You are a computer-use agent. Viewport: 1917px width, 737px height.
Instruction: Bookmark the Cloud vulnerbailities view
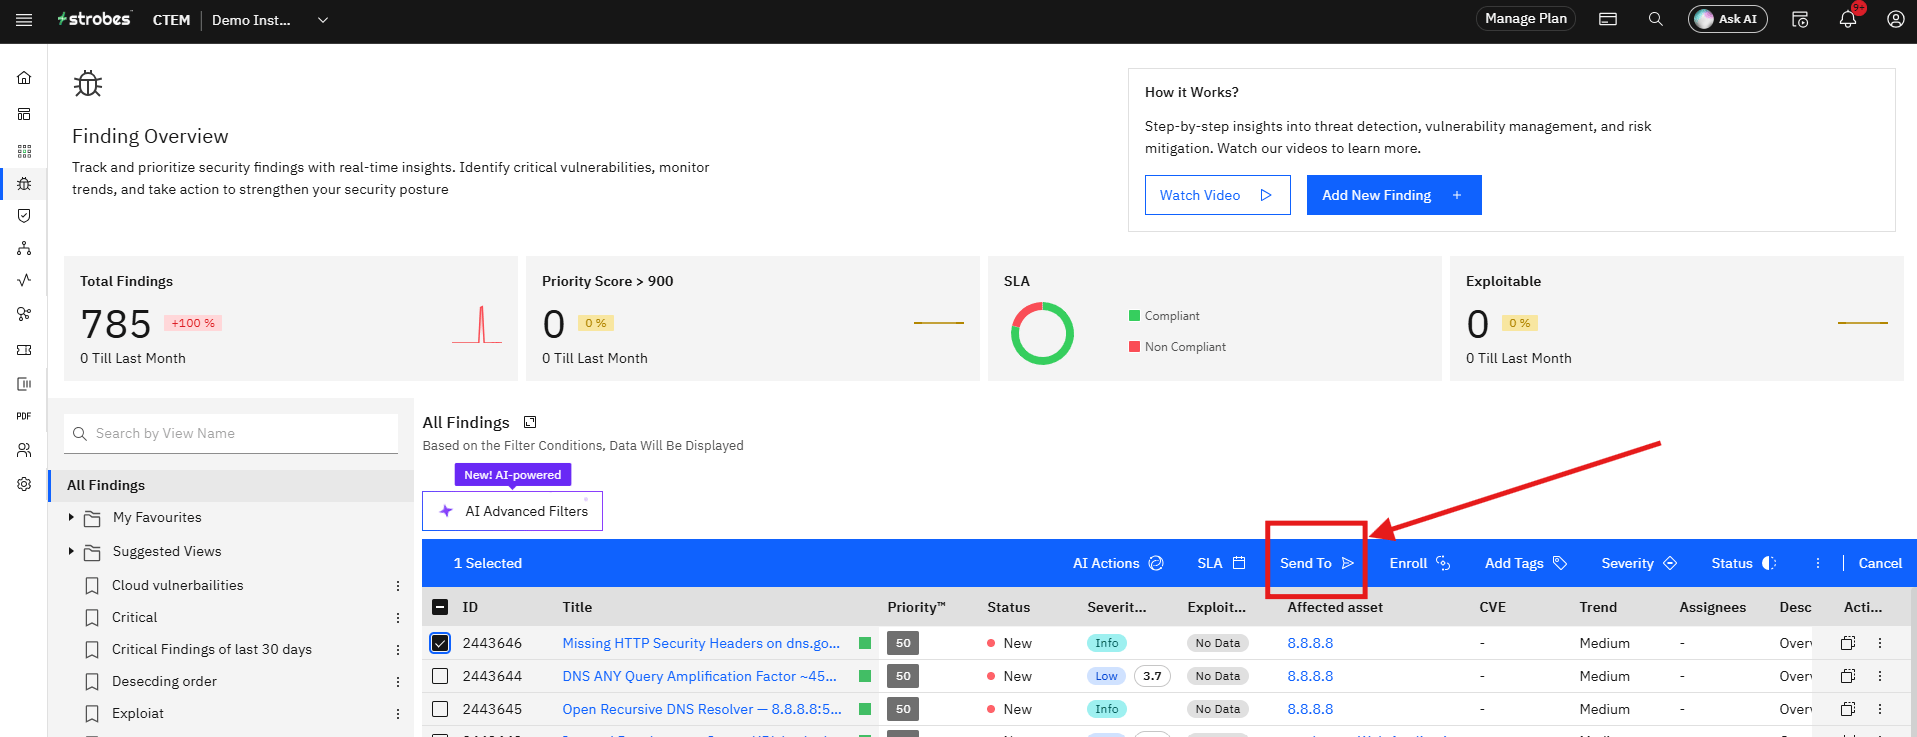92,585
